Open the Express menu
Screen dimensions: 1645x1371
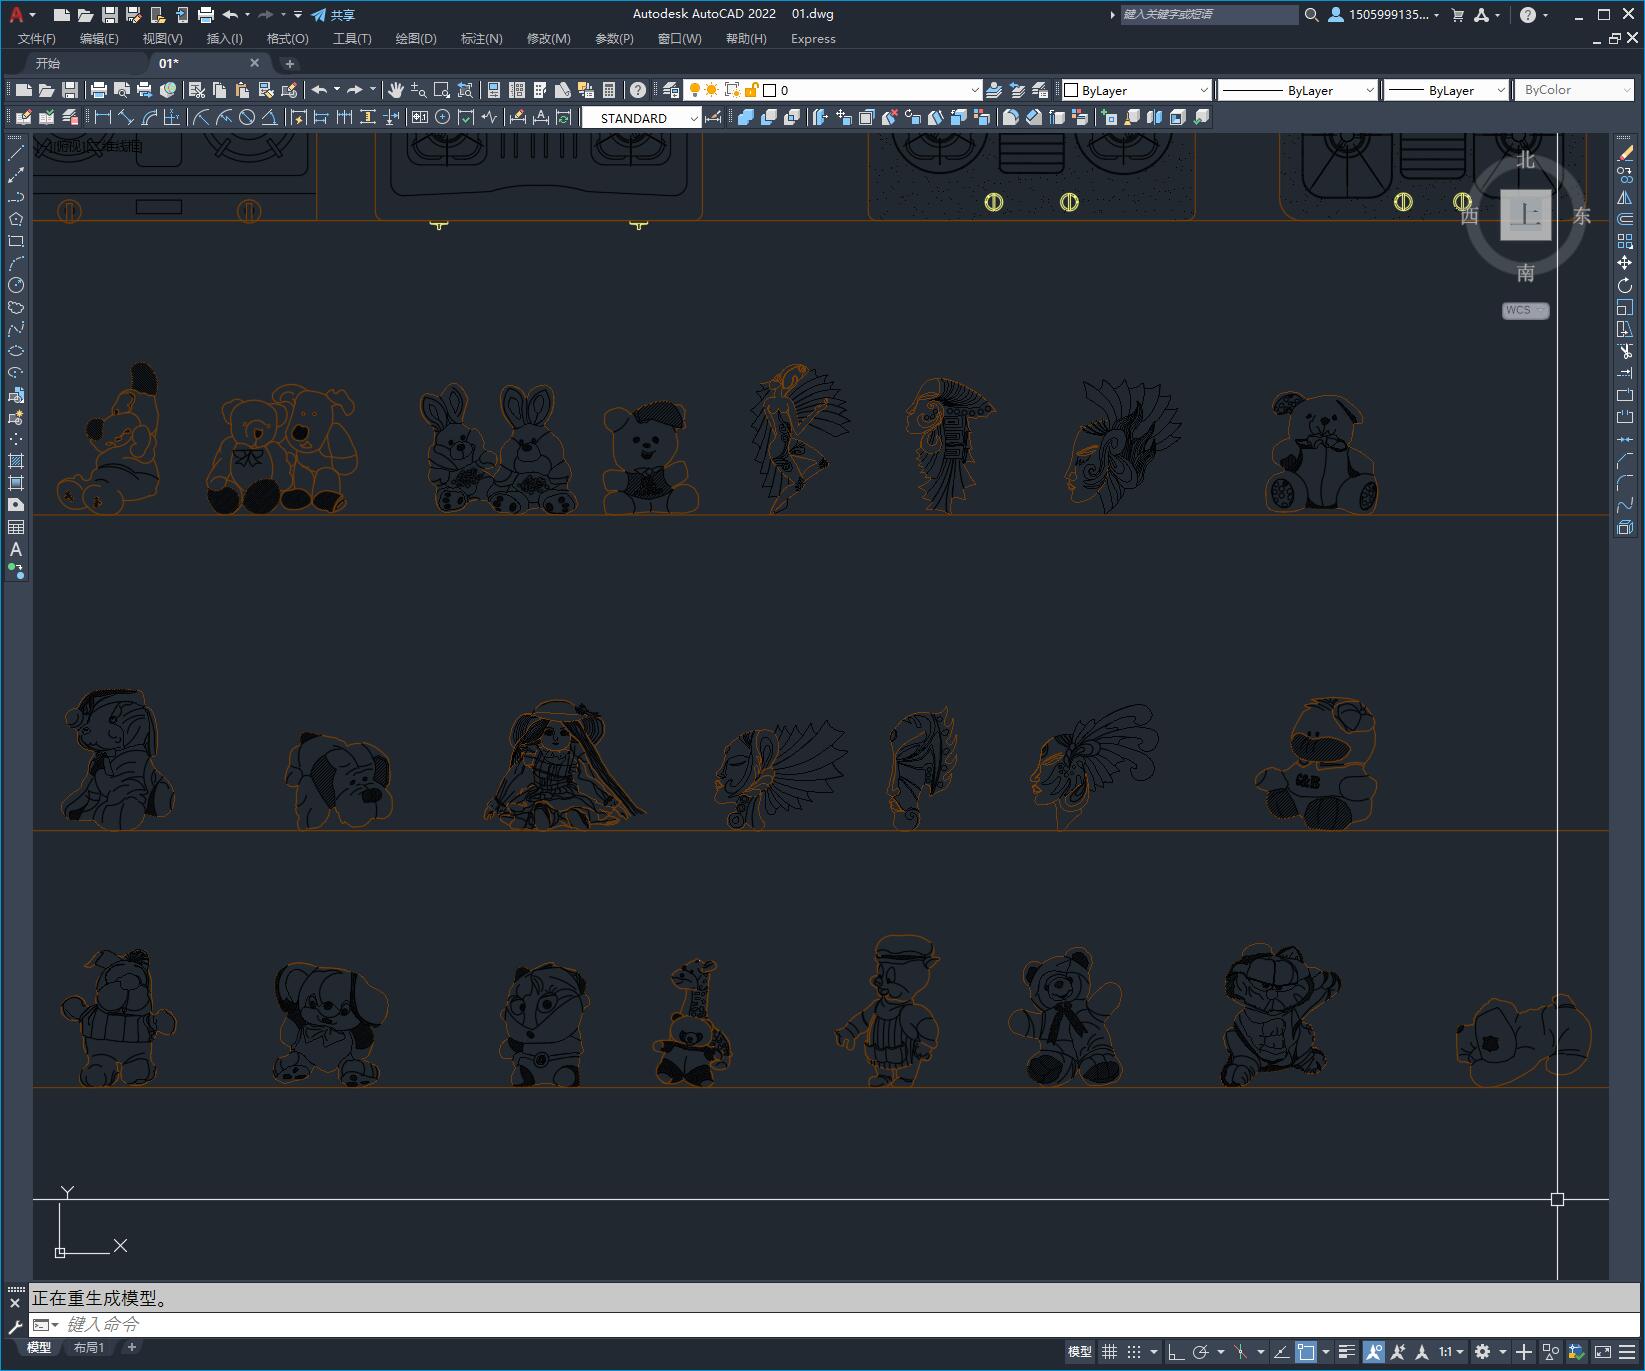(813, 39)
